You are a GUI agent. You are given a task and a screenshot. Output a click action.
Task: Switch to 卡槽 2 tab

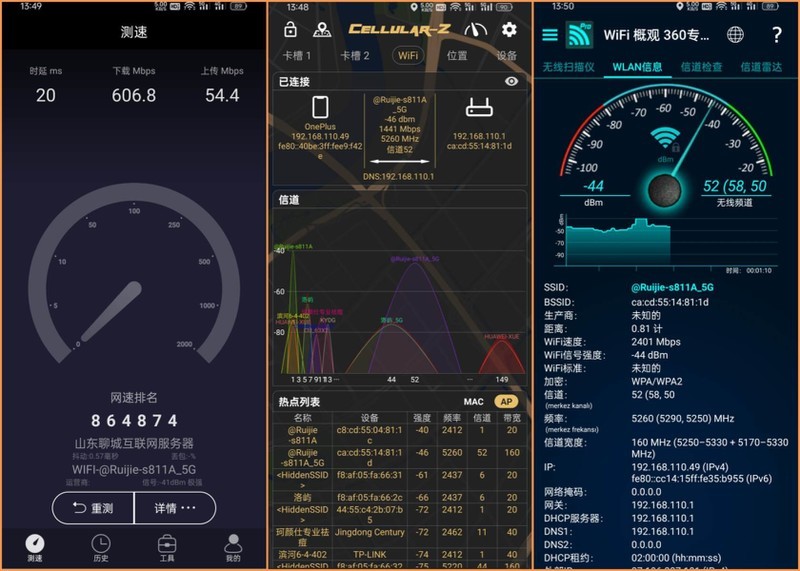pyautogui.click(x=355, y=56)
